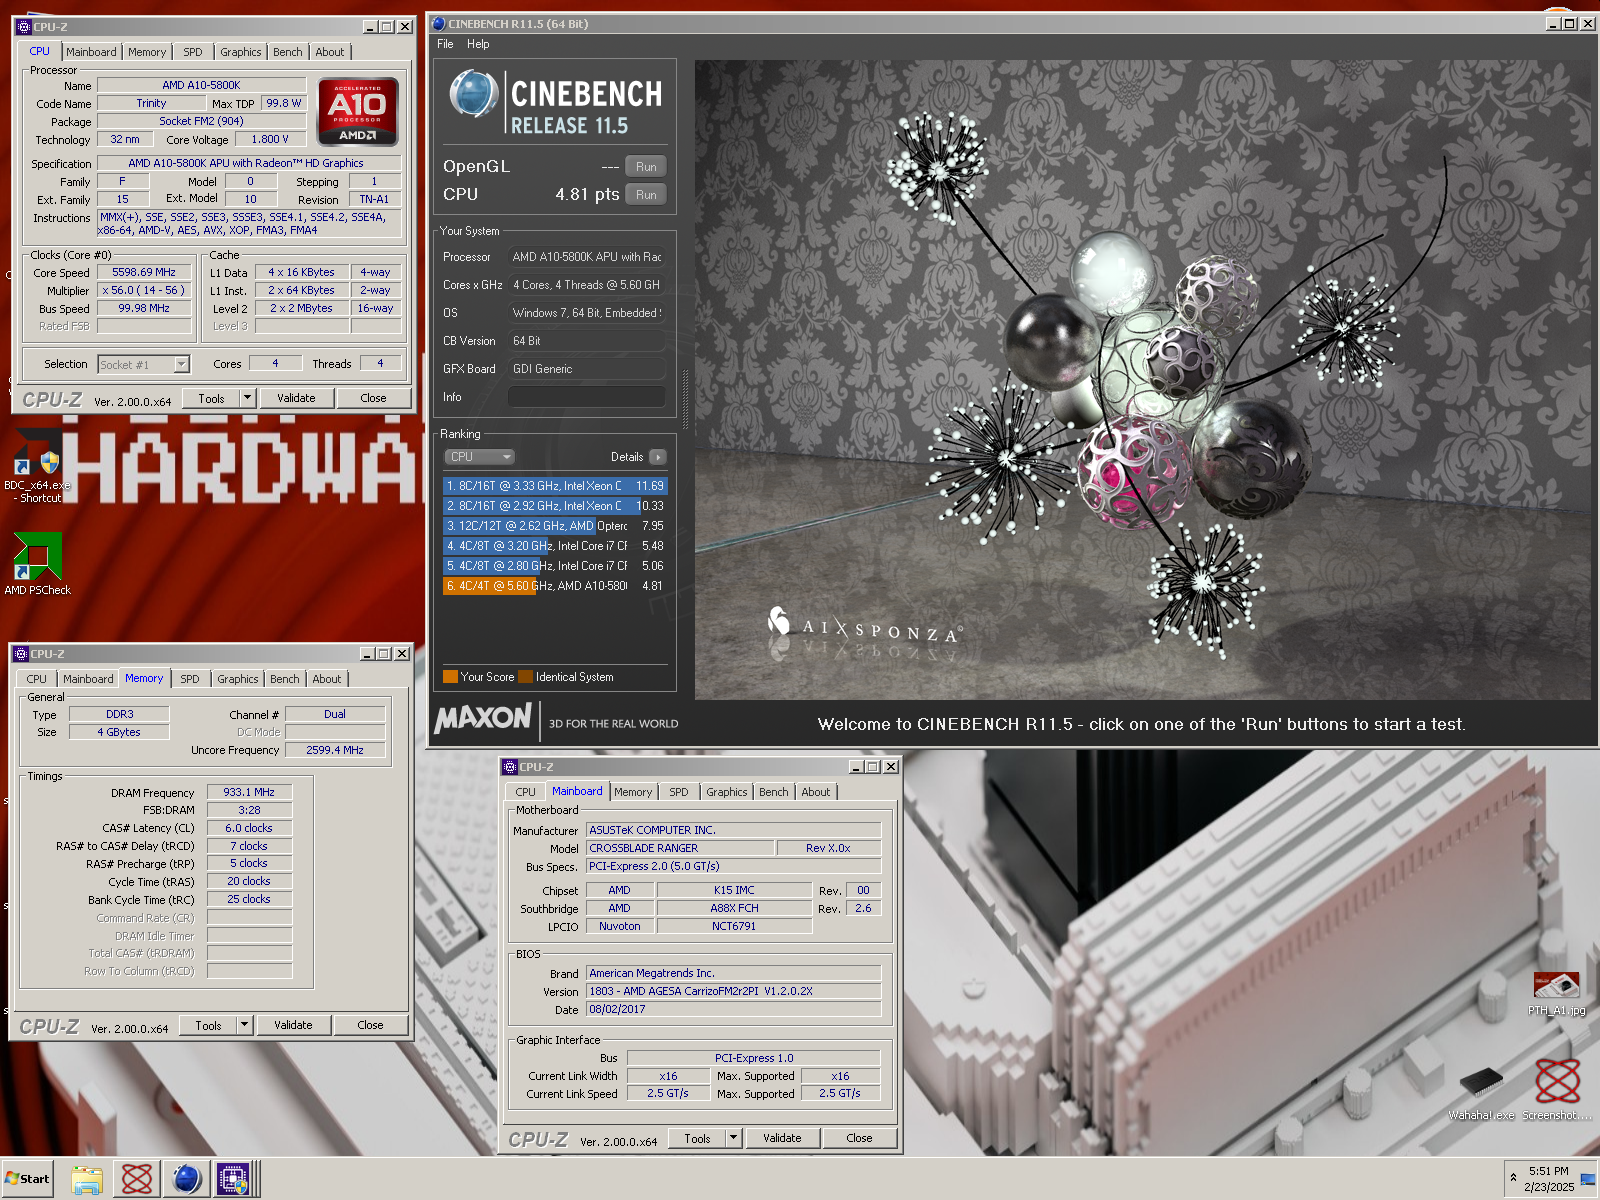
Task: Open the AMD PSCheck desktop icon
Action: pos(37,563)
